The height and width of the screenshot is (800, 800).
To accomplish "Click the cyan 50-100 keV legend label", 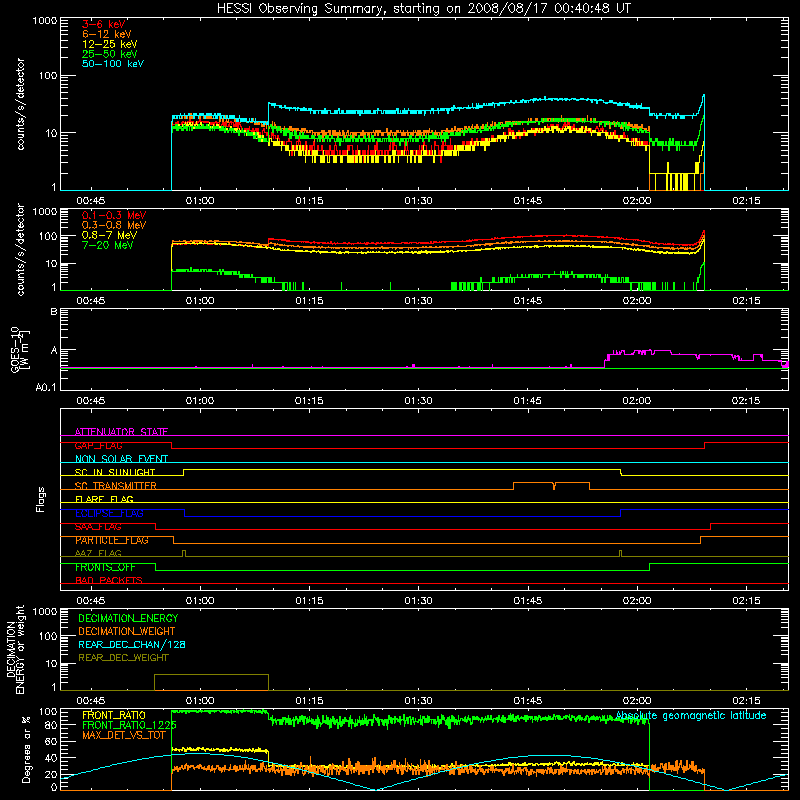I will click(x=112, y=64).
